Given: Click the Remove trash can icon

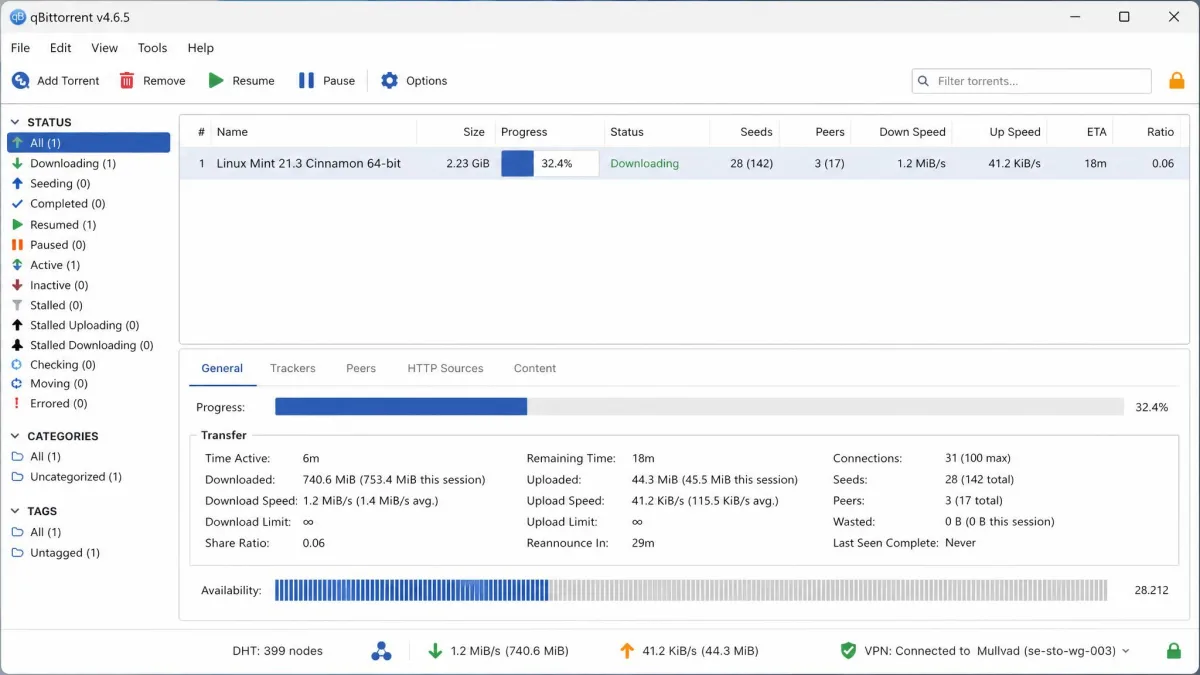Looking at the screenshot, I should coord(127,81).
